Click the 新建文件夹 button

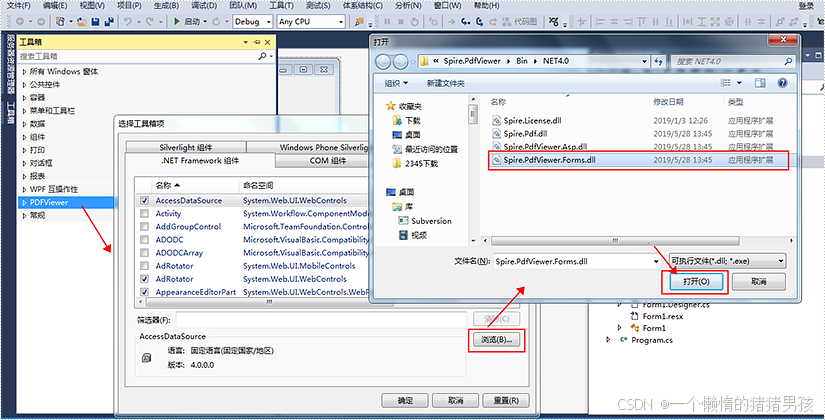point(446,83)
